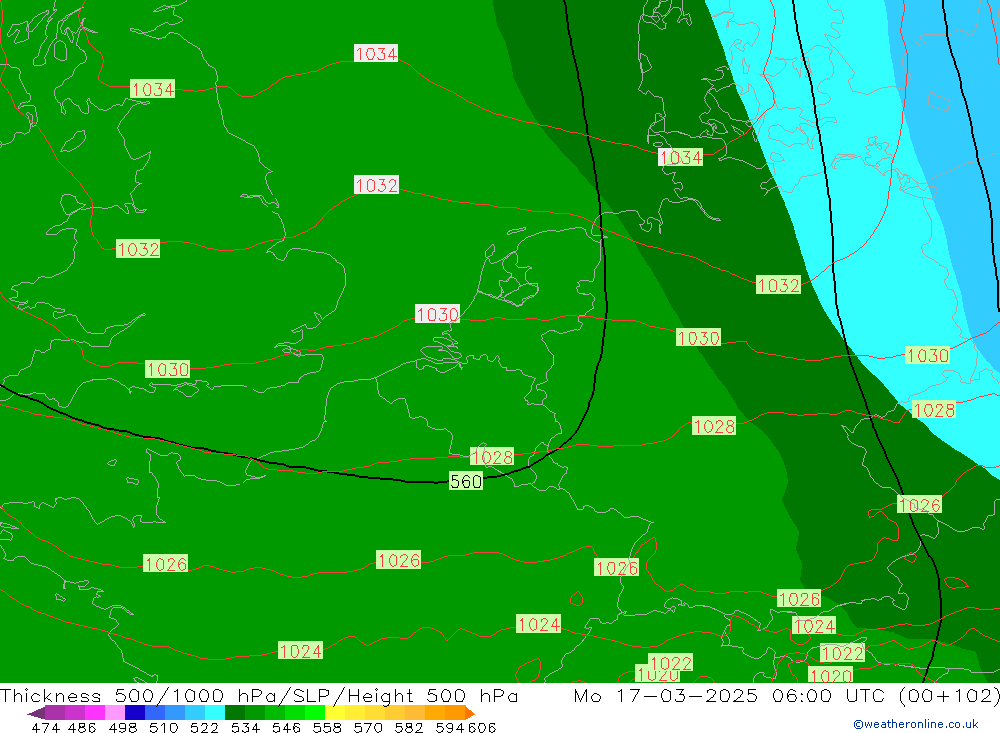Click legend value 522
This screenshot has height=733, width=1000.
(204, 727)
